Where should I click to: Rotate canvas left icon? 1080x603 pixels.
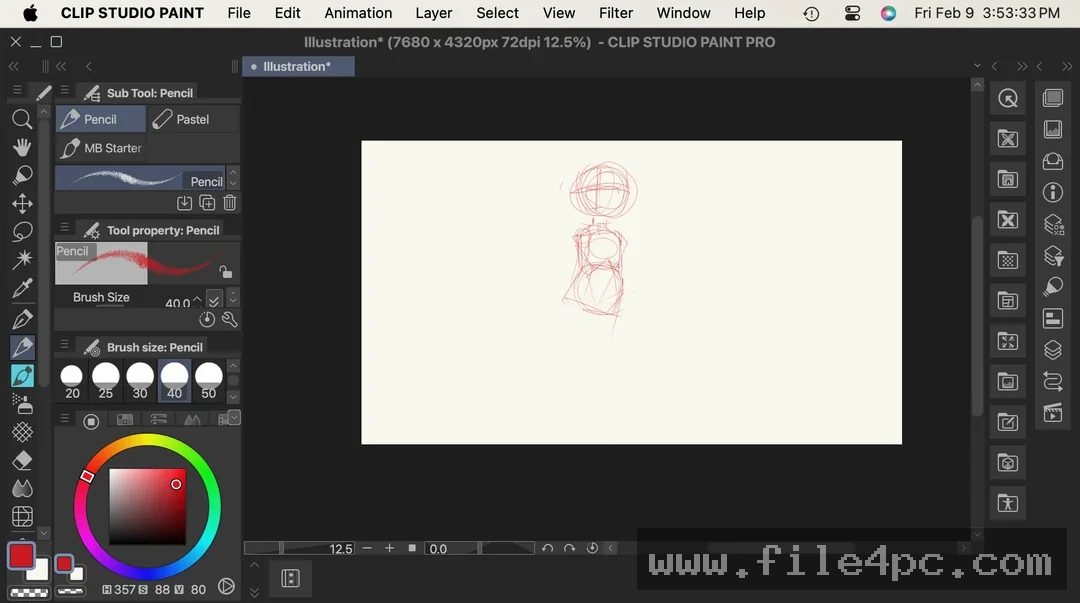tap(547, 549)
